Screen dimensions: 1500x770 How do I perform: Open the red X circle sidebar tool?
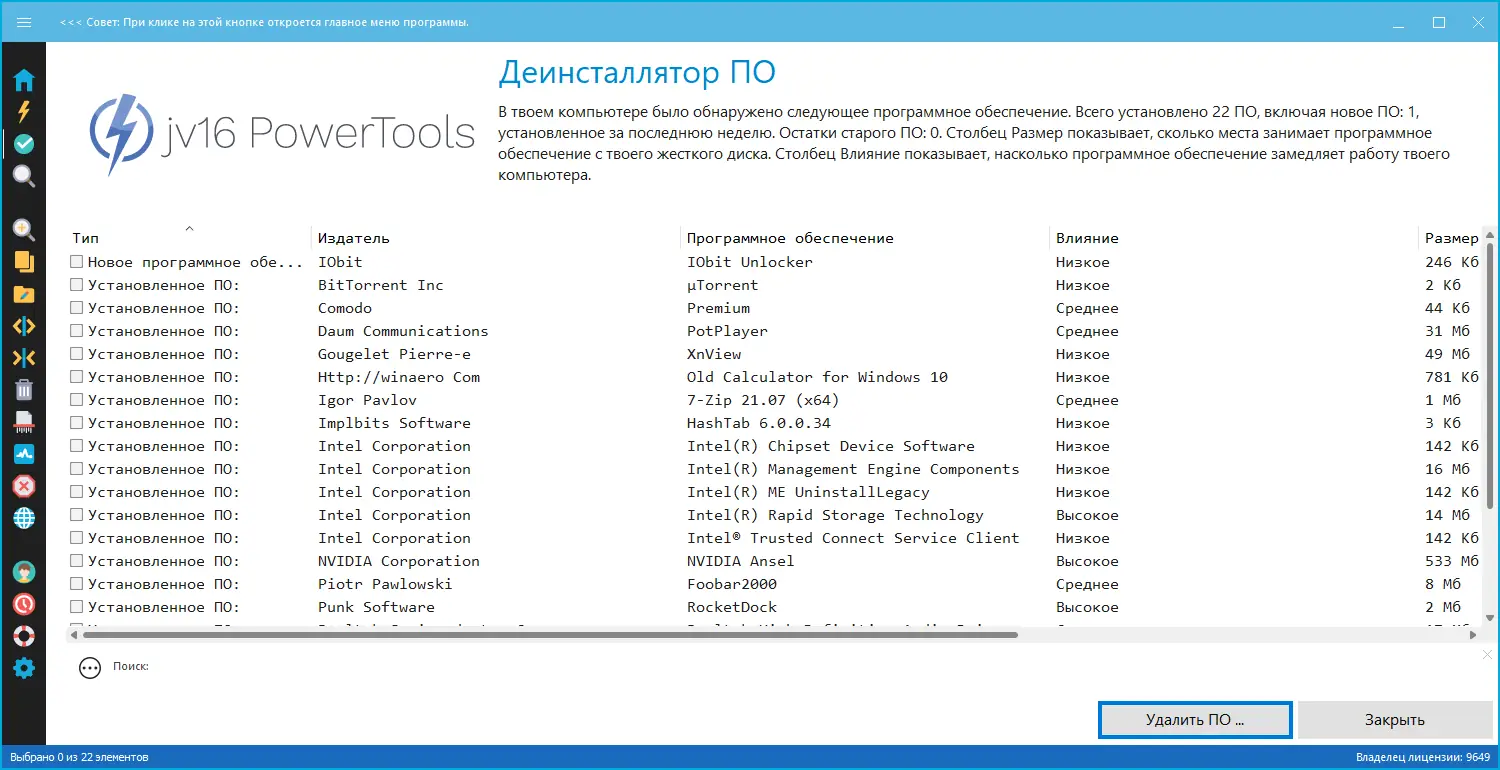point(24,486)
